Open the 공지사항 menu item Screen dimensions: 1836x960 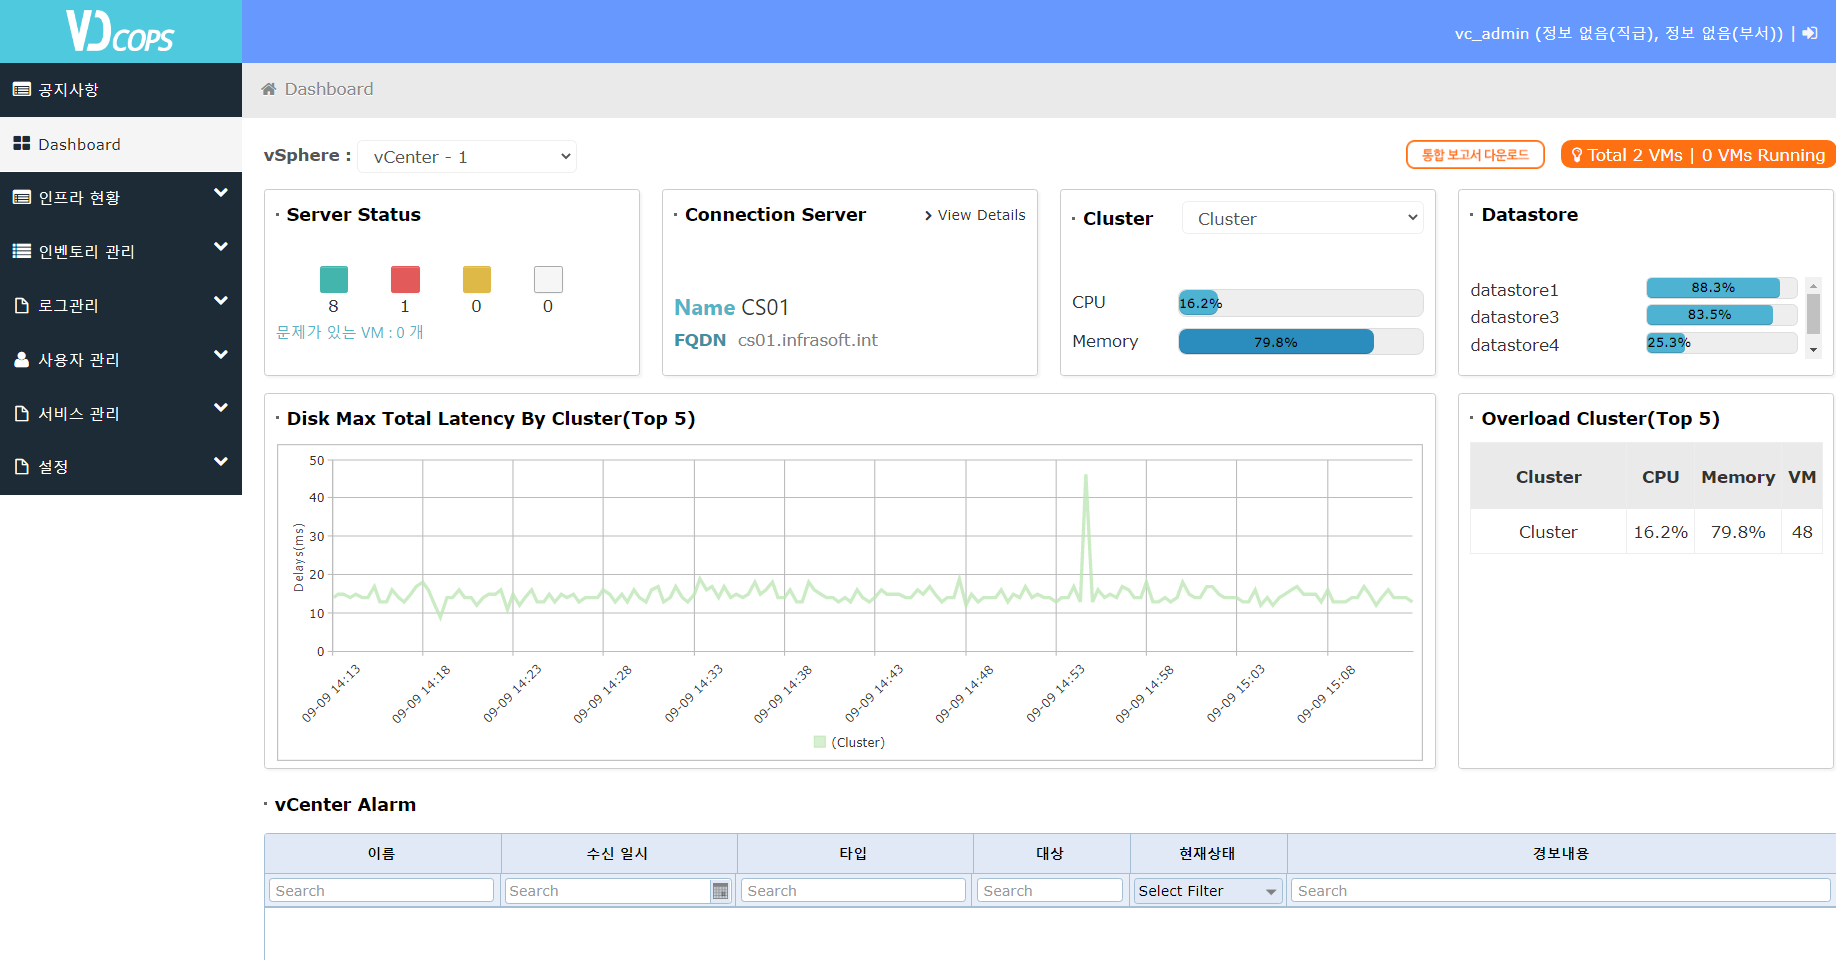tap(121, 90)
